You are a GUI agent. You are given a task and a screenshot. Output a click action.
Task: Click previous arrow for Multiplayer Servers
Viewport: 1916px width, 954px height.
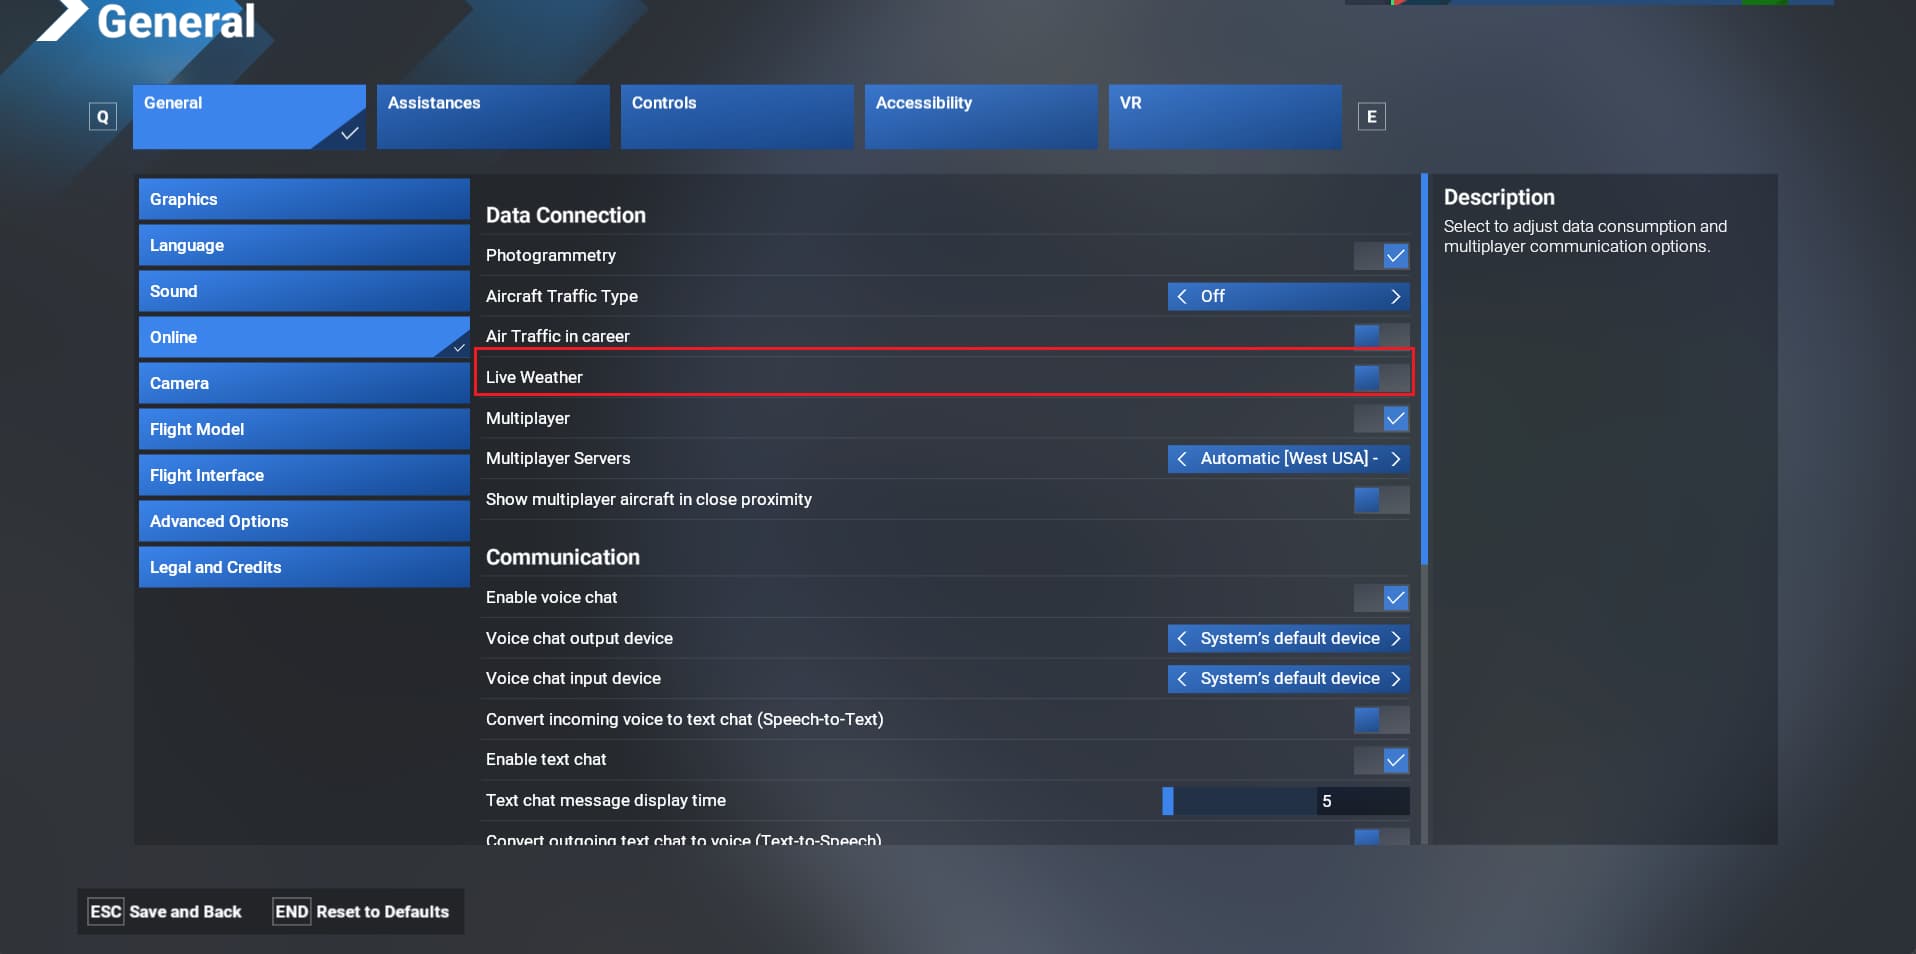(x=1182, y=458)
